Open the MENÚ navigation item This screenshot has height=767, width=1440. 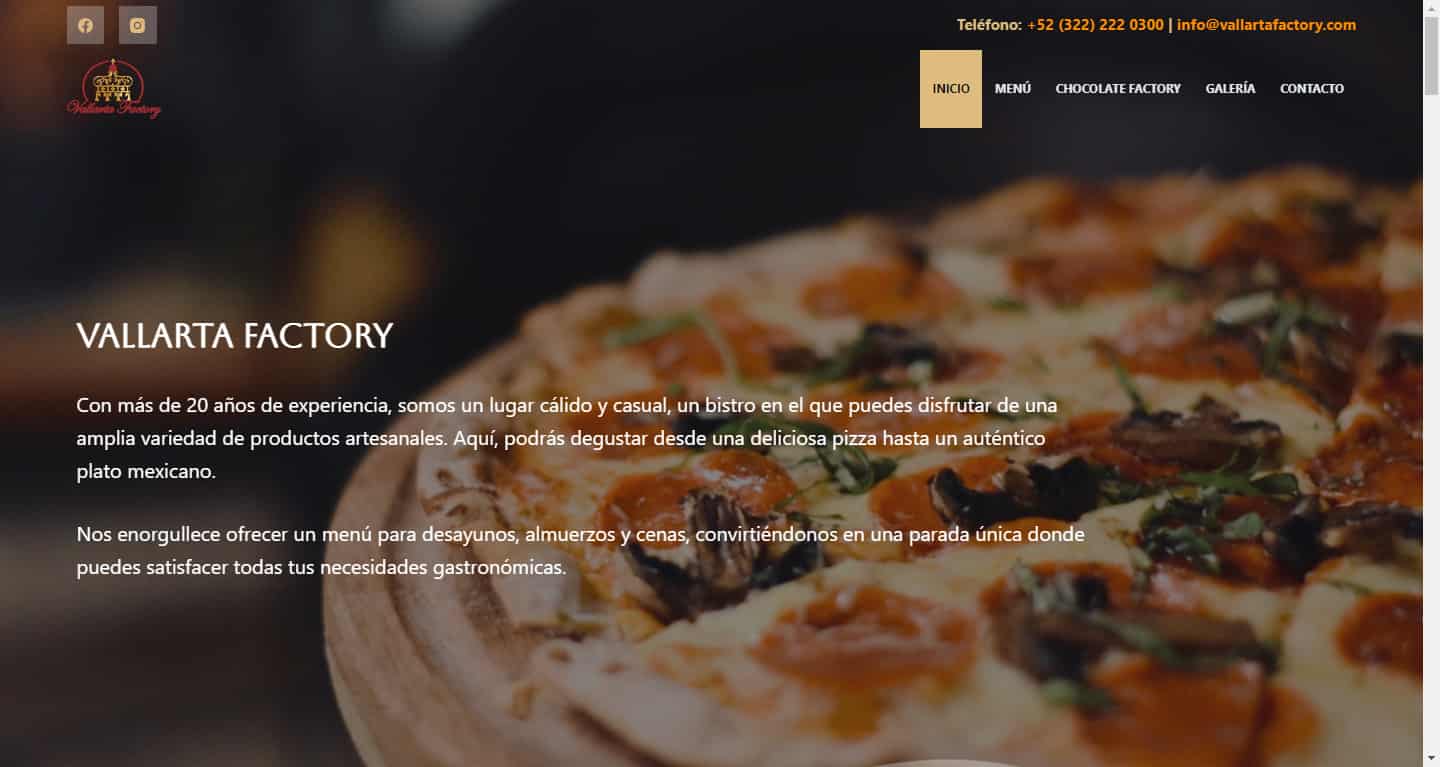[1013, 89]
